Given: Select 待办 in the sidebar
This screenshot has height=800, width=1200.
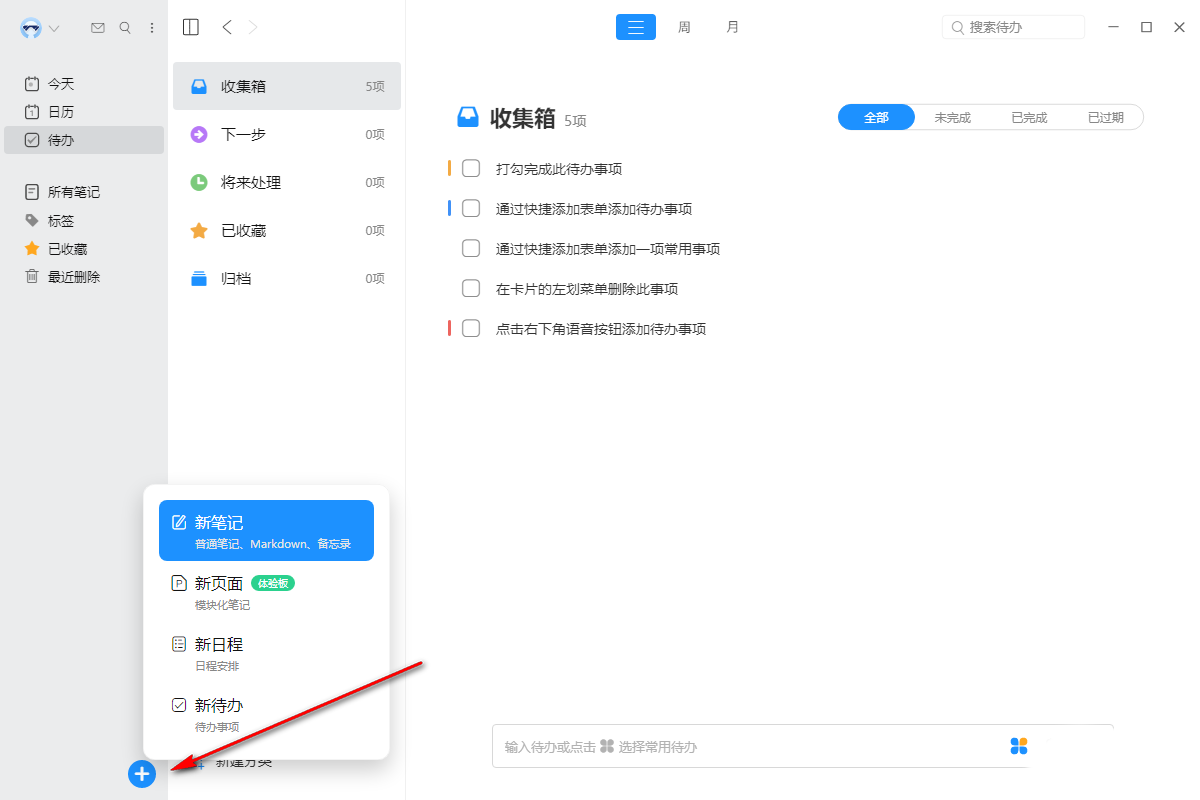Looking at the screenshot, I should coord(84,140).
